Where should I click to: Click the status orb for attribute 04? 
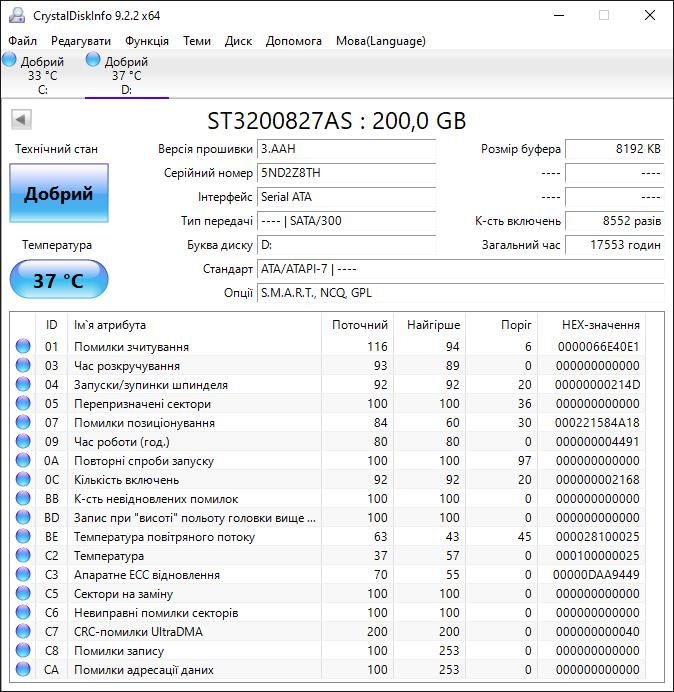coord(23,384)
